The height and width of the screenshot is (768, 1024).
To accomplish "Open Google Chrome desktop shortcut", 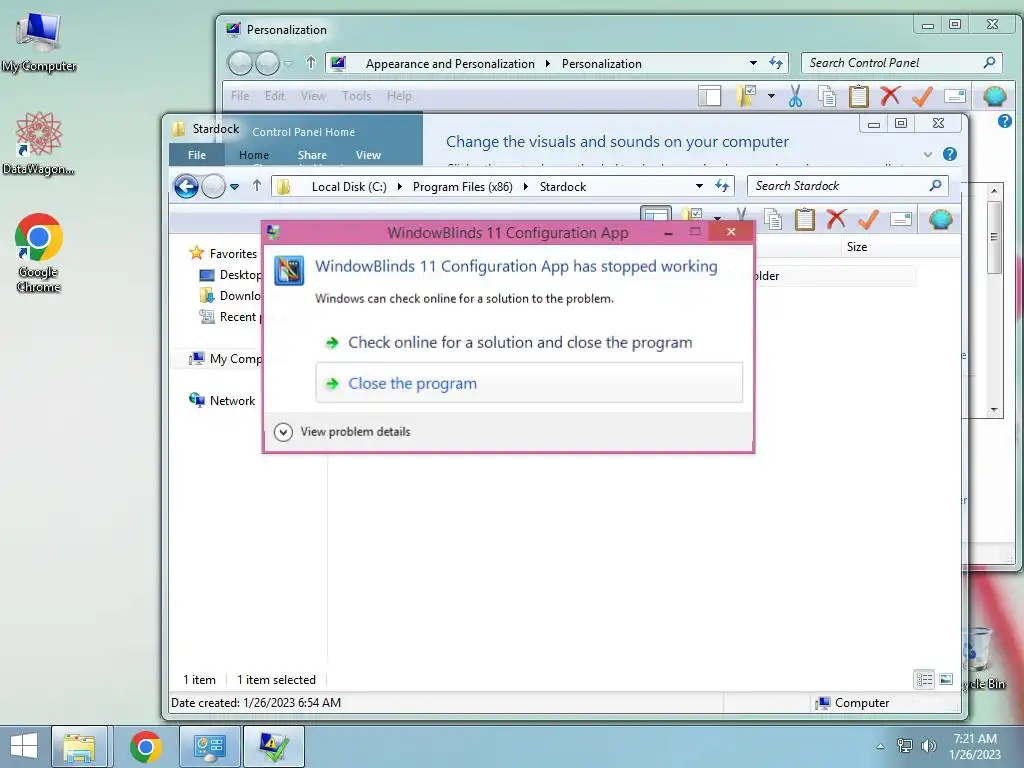I will click(x=39, y=252).
